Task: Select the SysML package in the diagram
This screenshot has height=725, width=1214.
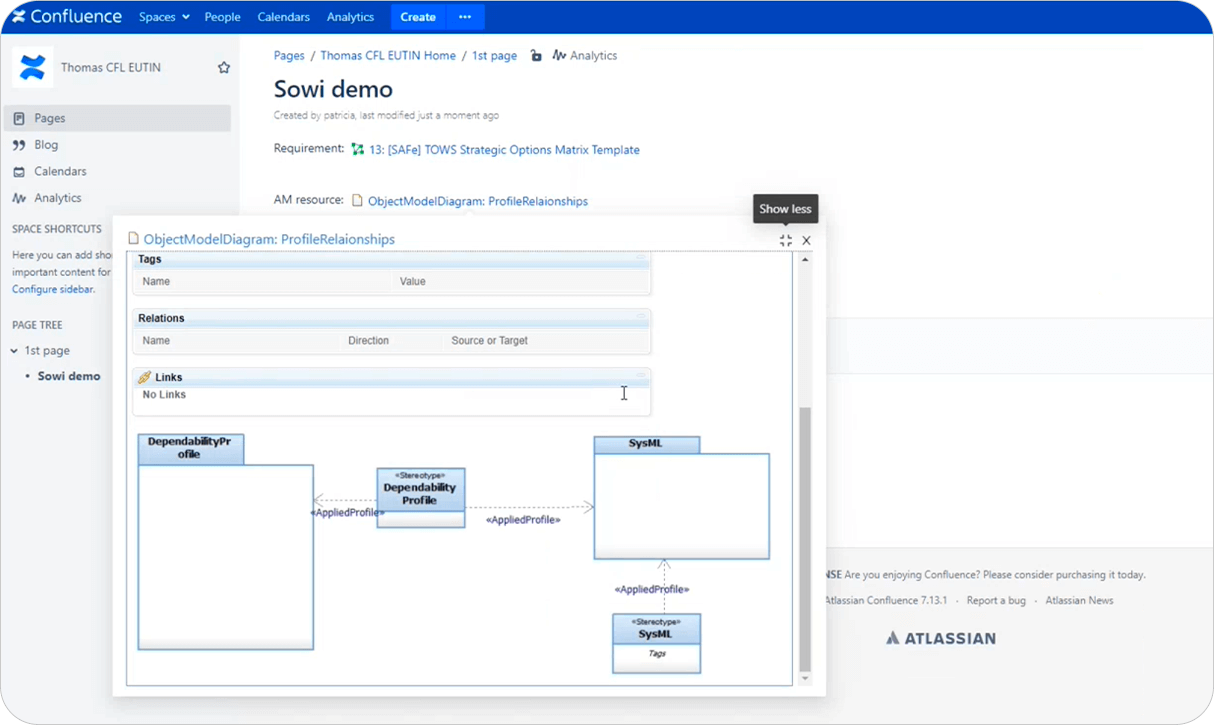Action: click(682, 497)
